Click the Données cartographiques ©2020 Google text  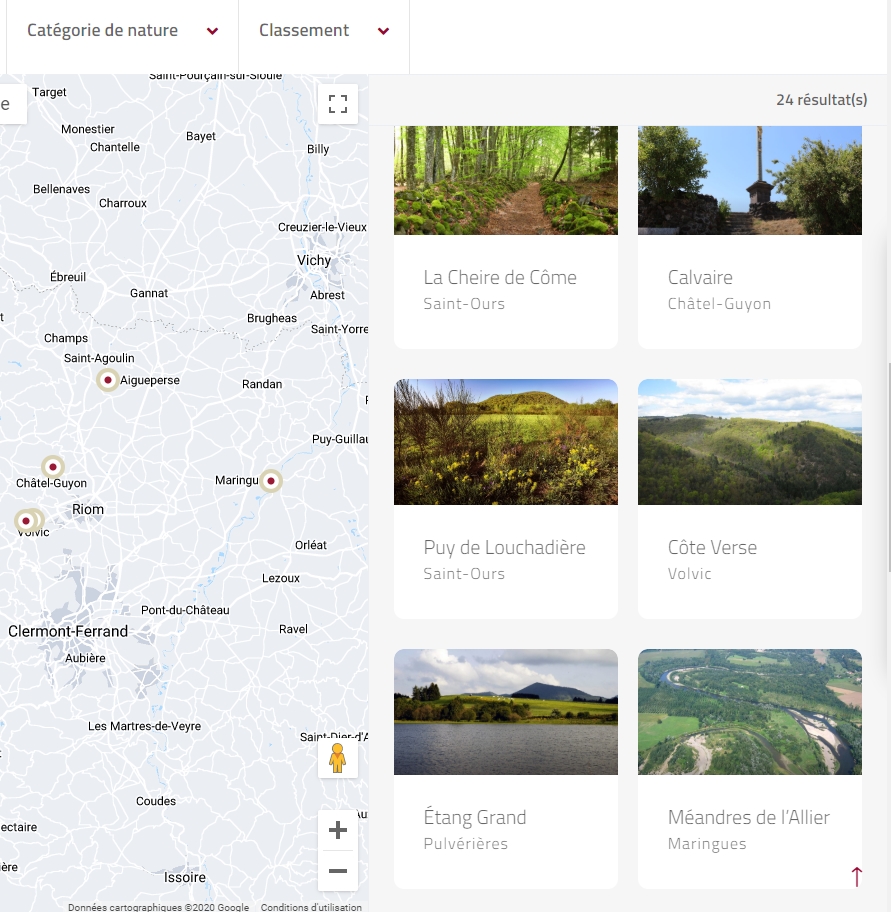coord(158,907)
